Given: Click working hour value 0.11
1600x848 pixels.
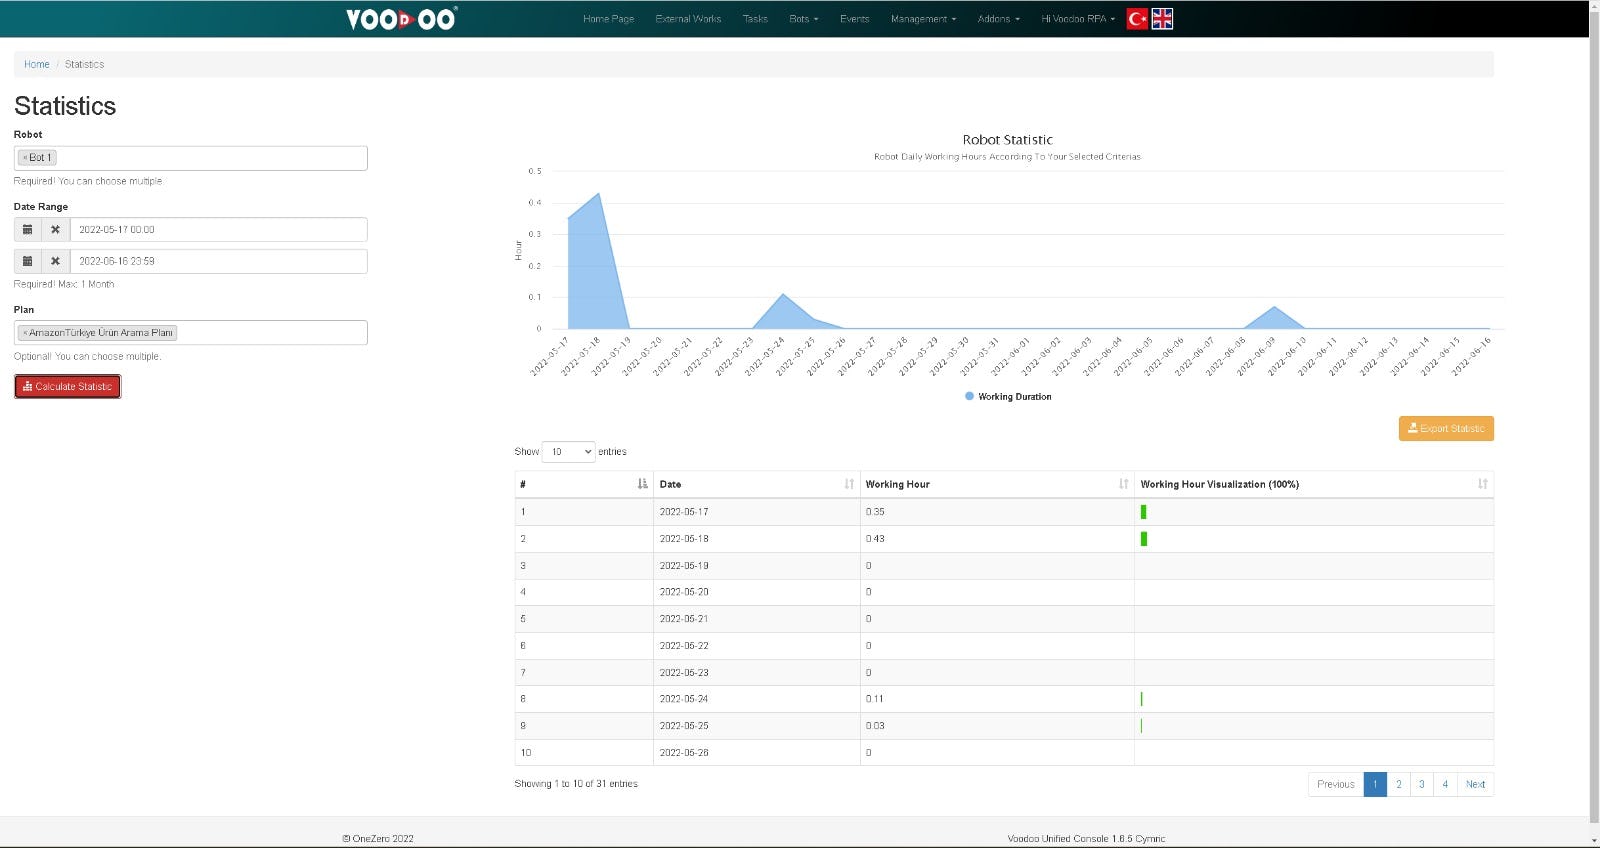Looking at the screenshot, I should click(x=875, y=699).
